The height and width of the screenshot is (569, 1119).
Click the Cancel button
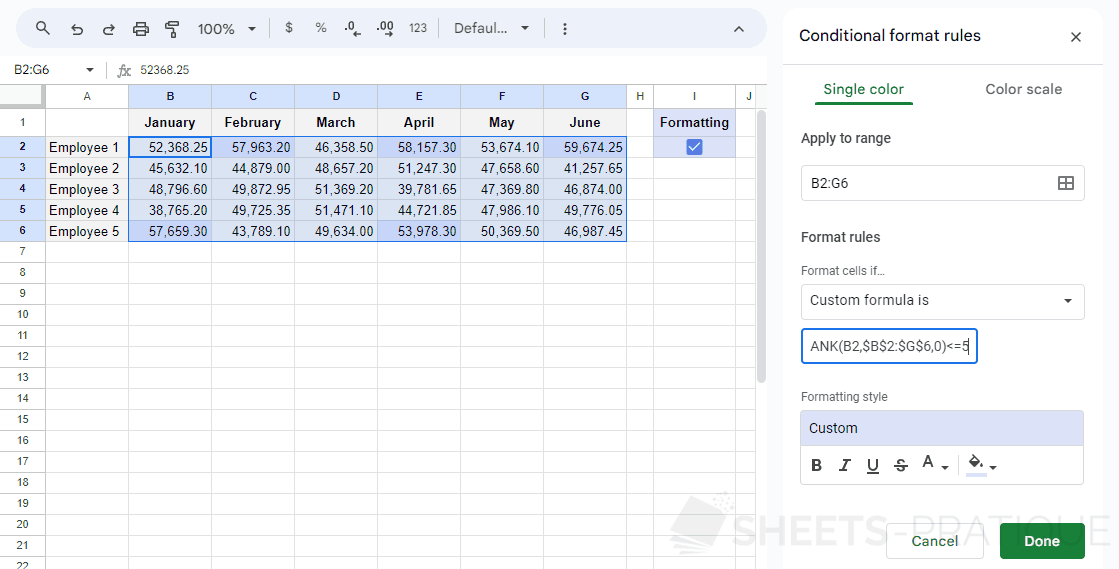934,541
